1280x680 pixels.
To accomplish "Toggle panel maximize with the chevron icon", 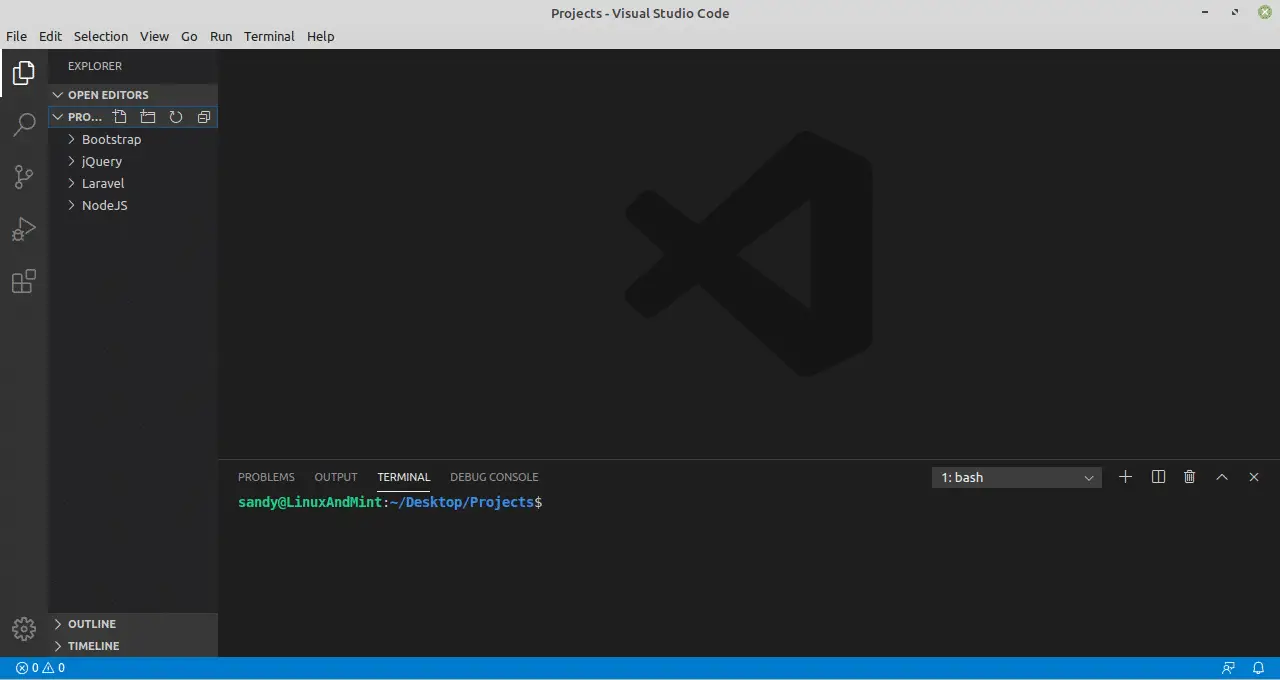I will click(1221, 477).
